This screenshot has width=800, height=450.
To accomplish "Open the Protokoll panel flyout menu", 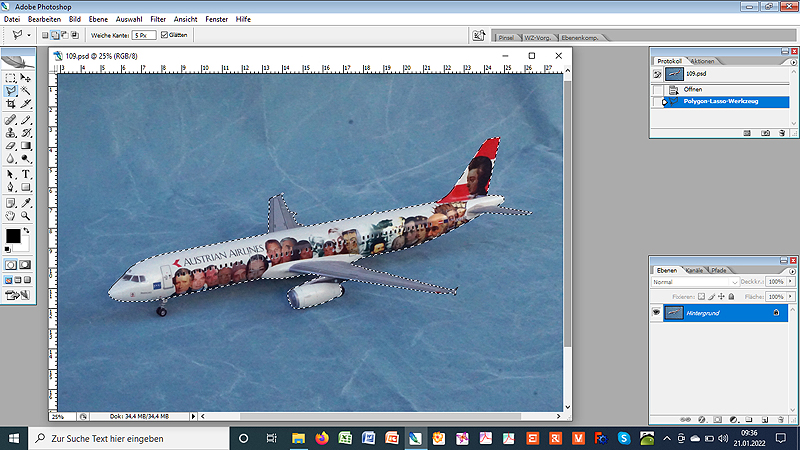I will [793, 62].
